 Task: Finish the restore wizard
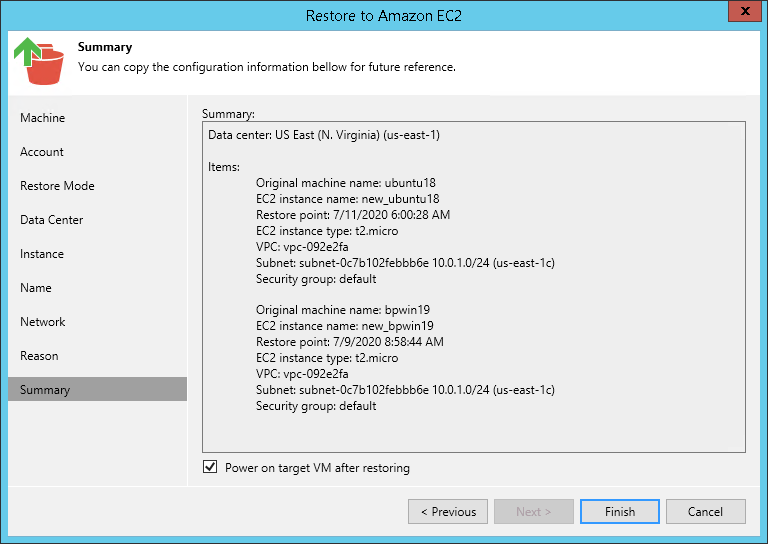620,512
